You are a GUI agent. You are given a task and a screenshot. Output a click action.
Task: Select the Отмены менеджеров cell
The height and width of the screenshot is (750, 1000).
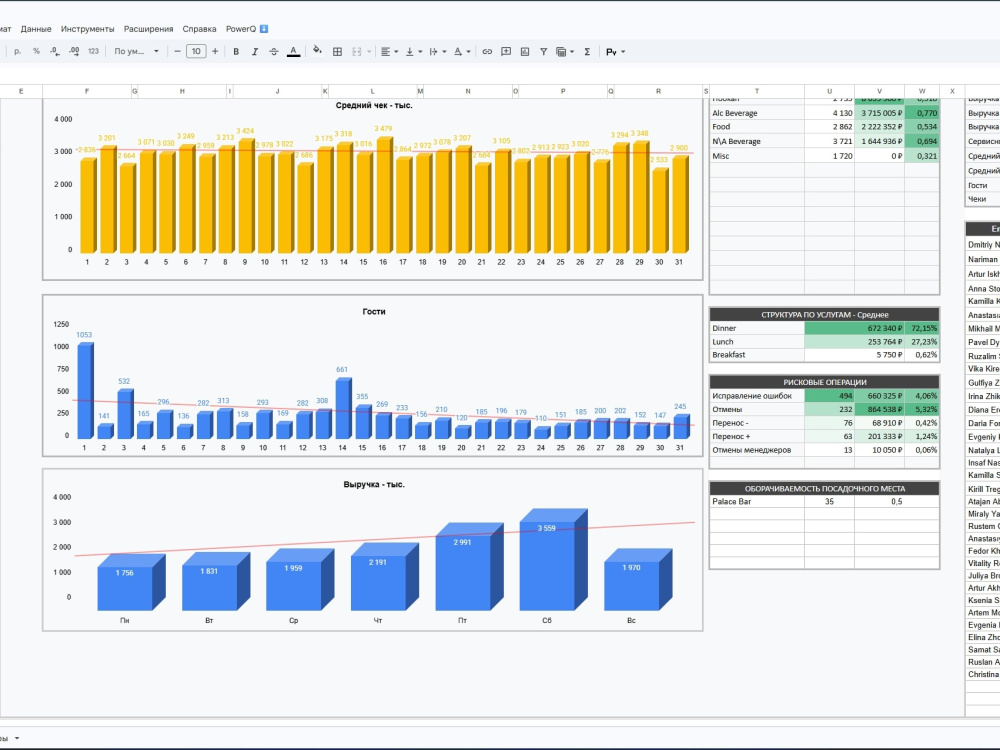(x=756, y=450)
